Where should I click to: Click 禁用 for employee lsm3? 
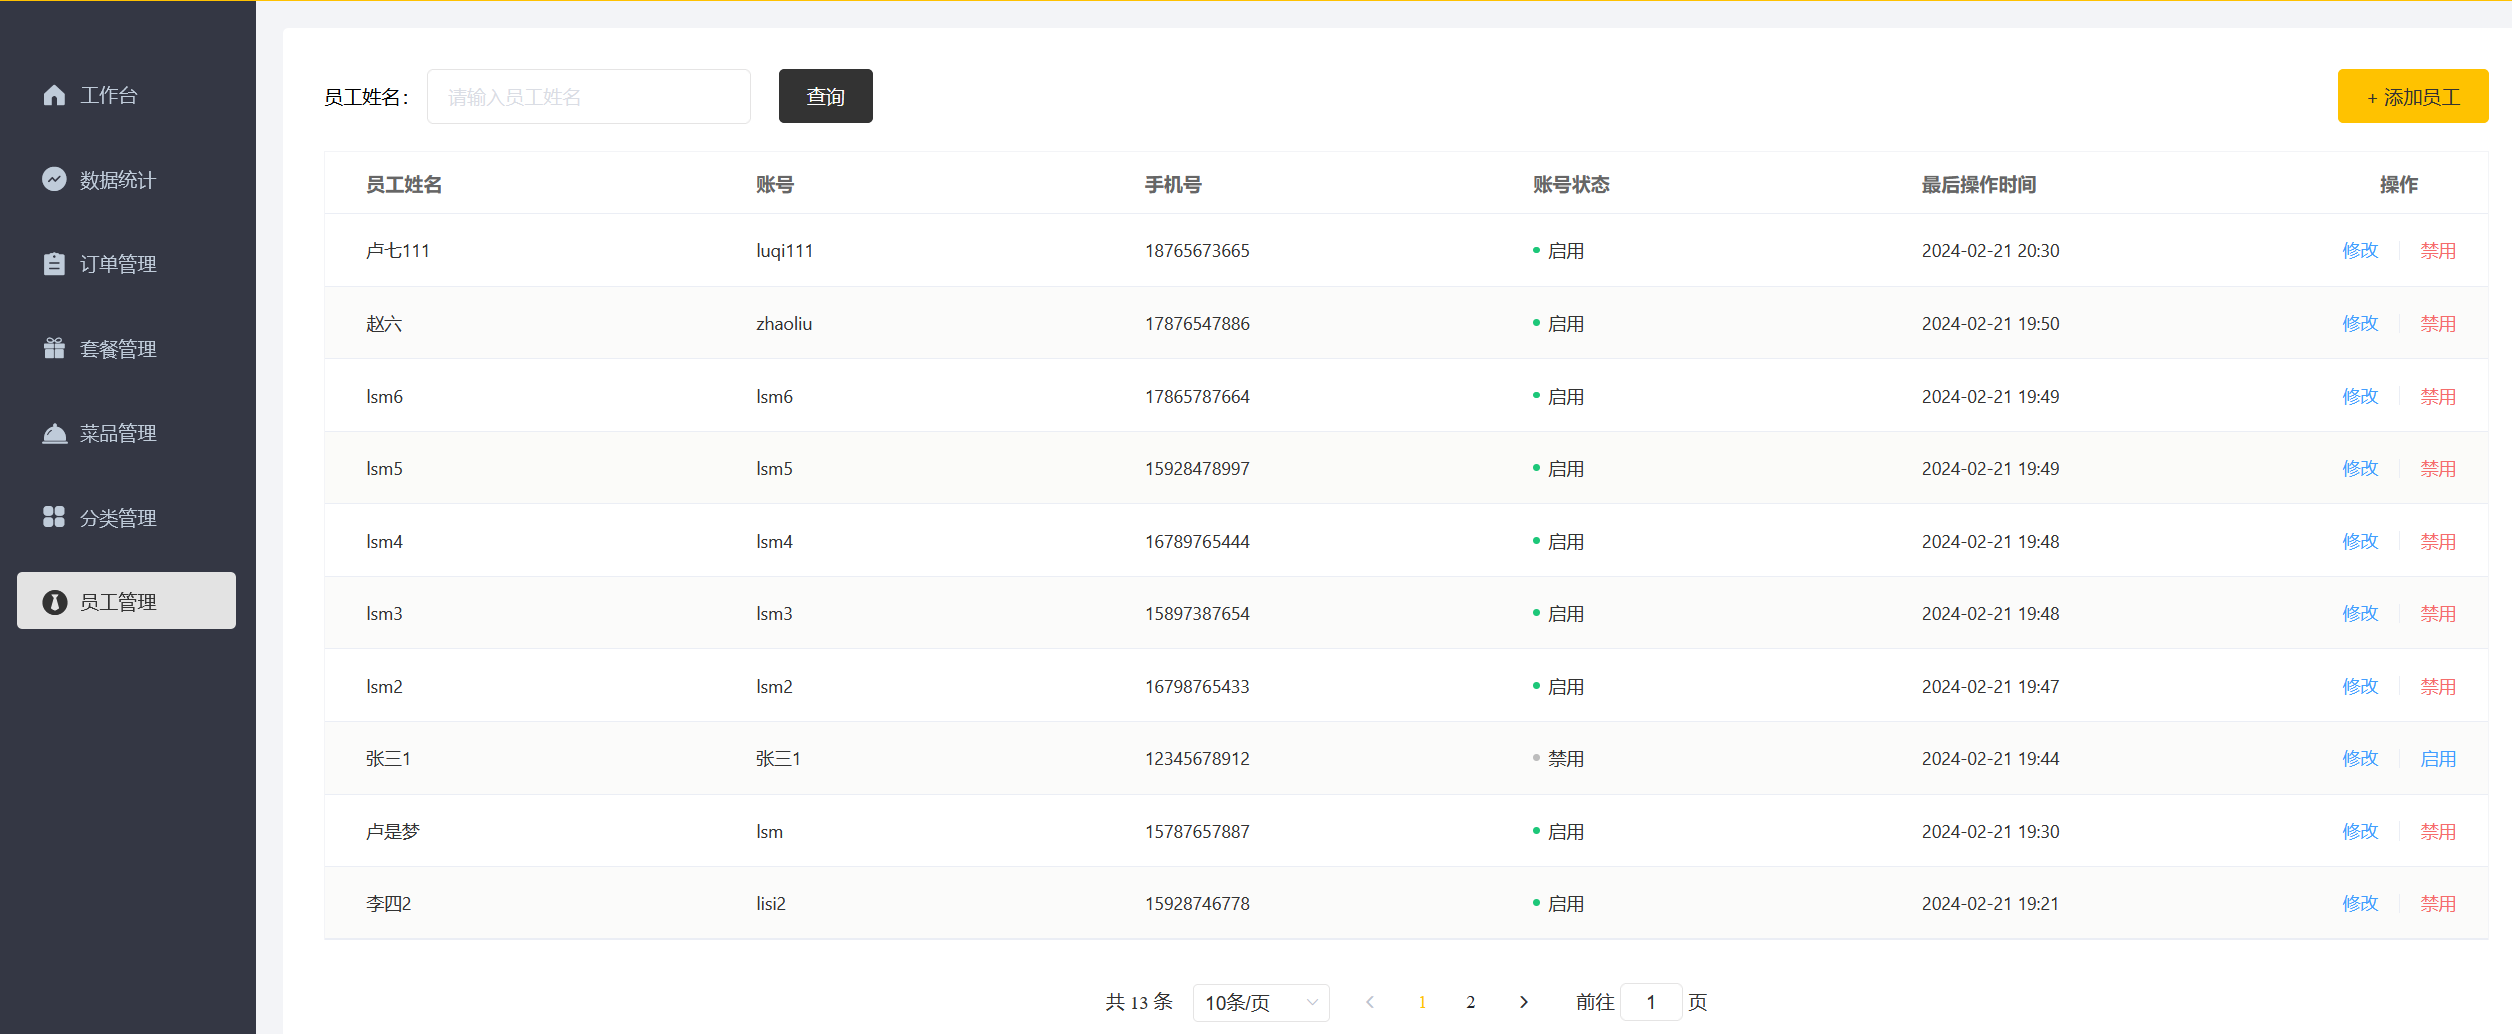[x=2438, y=614]
